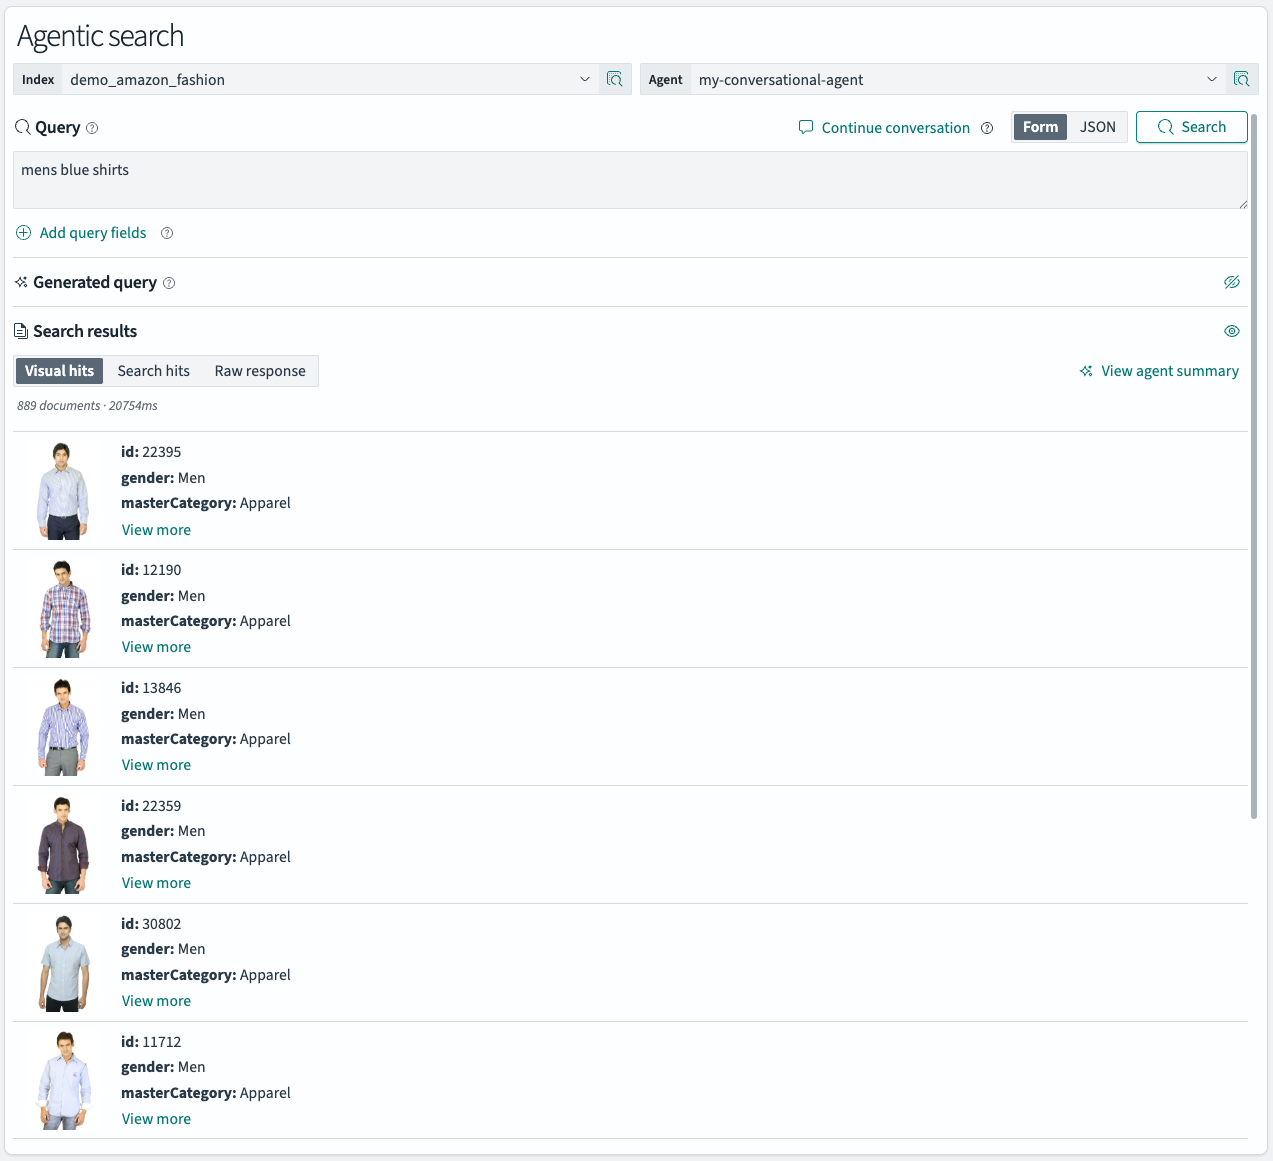
Task: Open the index inspection icon beside demo_amazon_fashion
Action: [x=614, y=79]
